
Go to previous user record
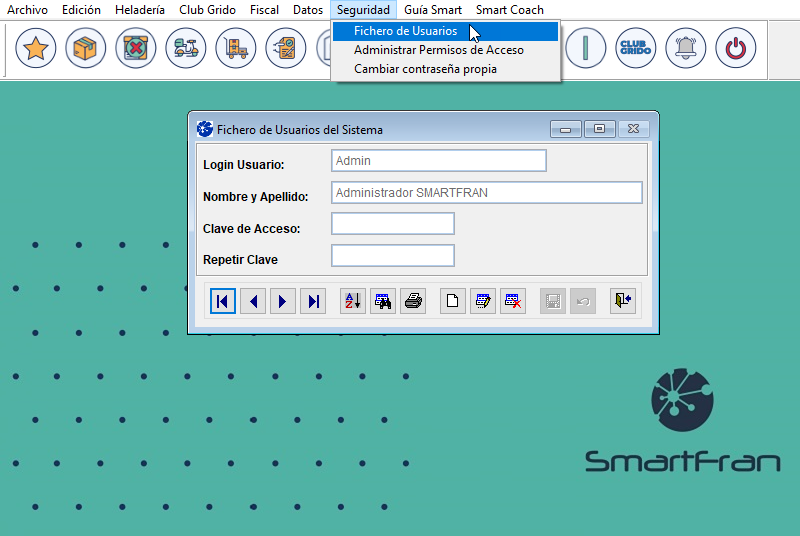(x=253, y=301)
